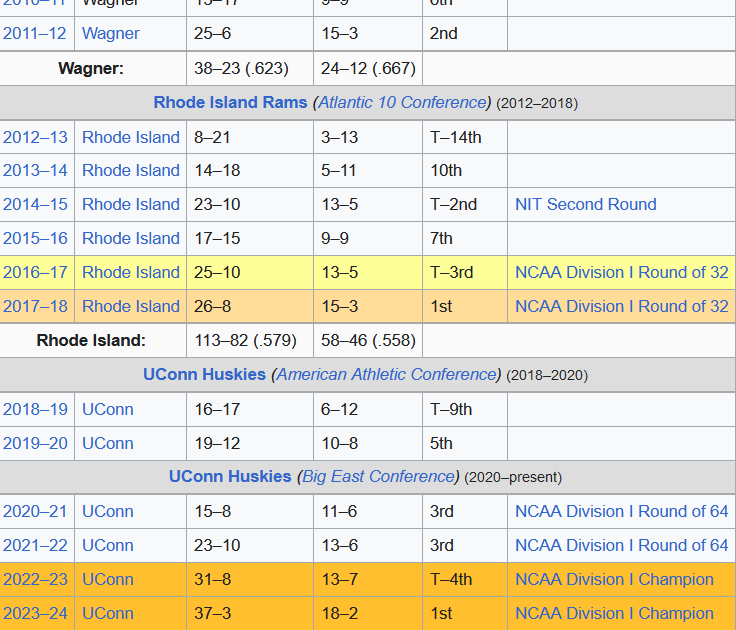Open the 2016–17 season link
736x630 pixels.
(35, 272)
